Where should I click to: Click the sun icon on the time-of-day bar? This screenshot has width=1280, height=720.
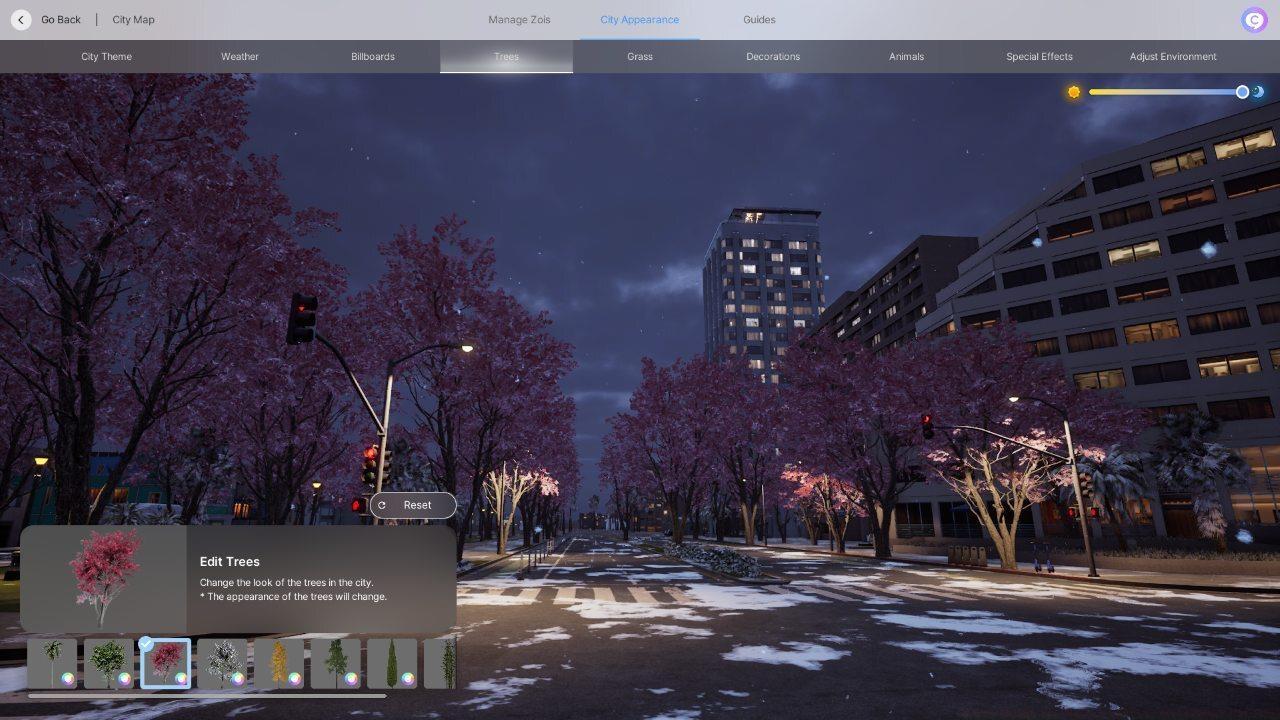coord(1073,91)
